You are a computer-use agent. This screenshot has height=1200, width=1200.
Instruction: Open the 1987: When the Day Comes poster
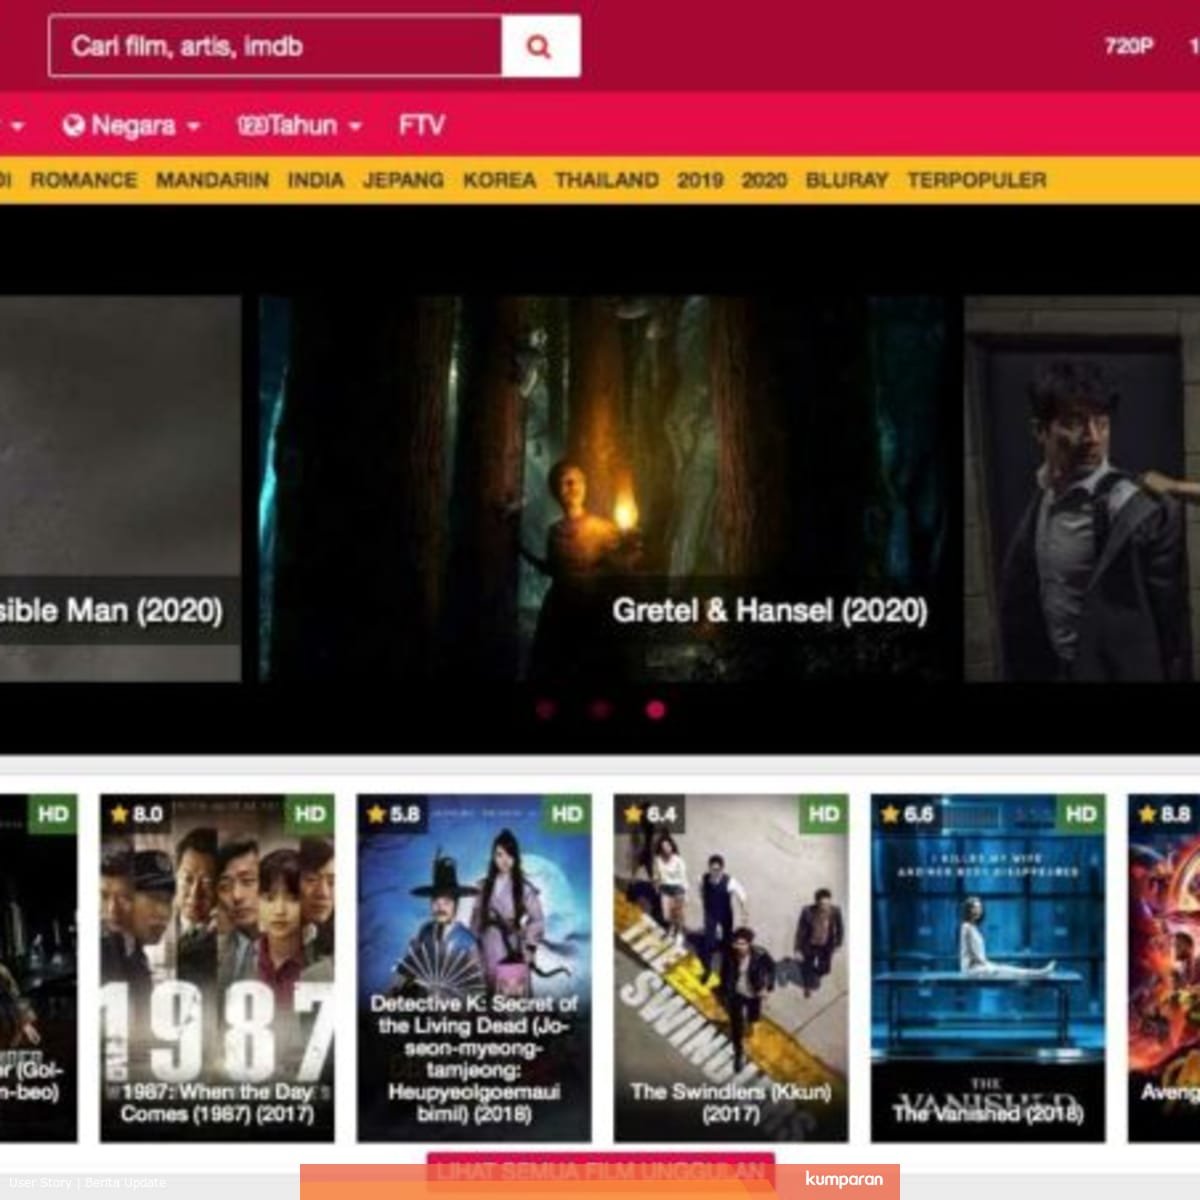click(x=217, y=968)
